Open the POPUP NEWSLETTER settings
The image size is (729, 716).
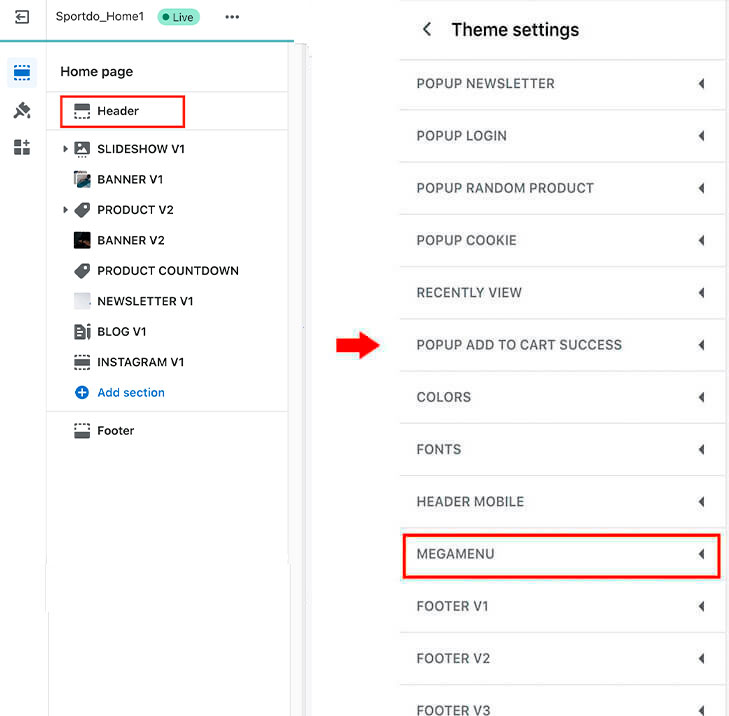tap(561, 84)
